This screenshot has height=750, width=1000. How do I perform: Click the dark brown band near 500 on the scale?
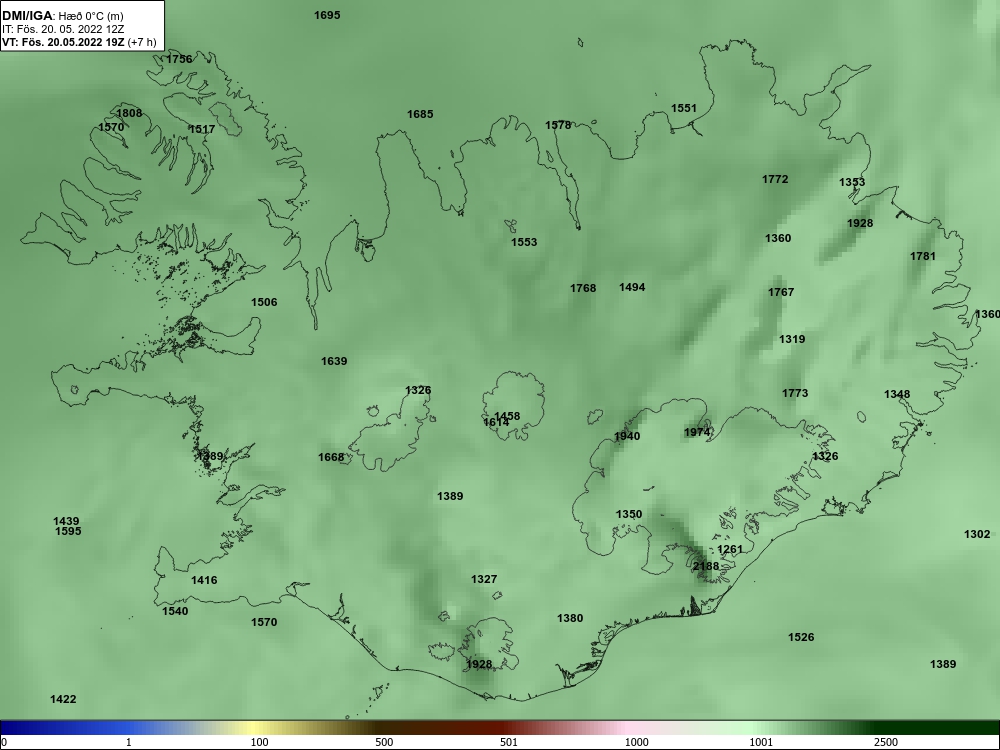[x=383, y=728]
